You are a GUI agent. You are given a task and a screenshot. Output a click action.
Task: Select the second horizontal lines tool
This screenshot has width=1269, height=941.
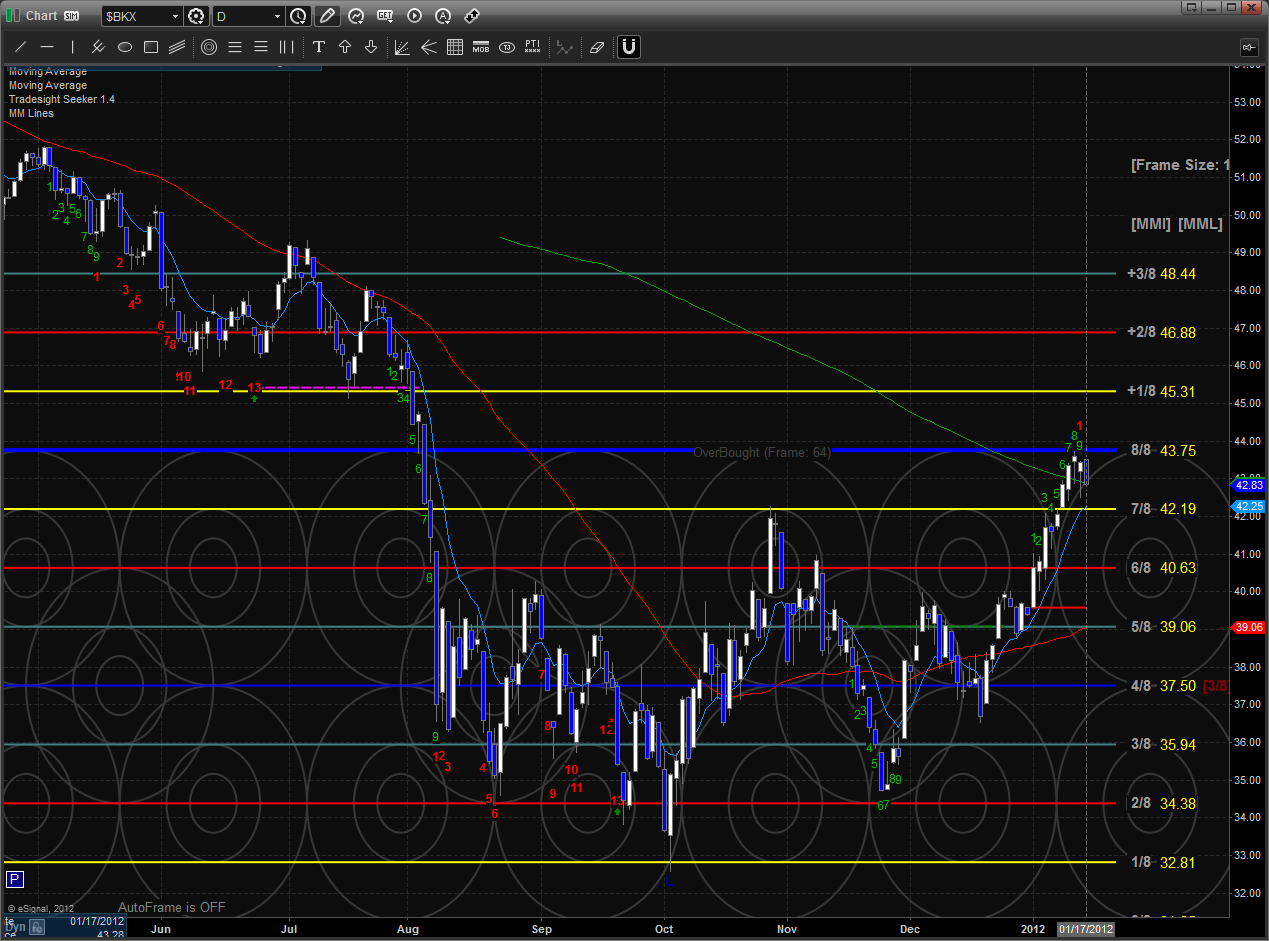tap(261, 47)
